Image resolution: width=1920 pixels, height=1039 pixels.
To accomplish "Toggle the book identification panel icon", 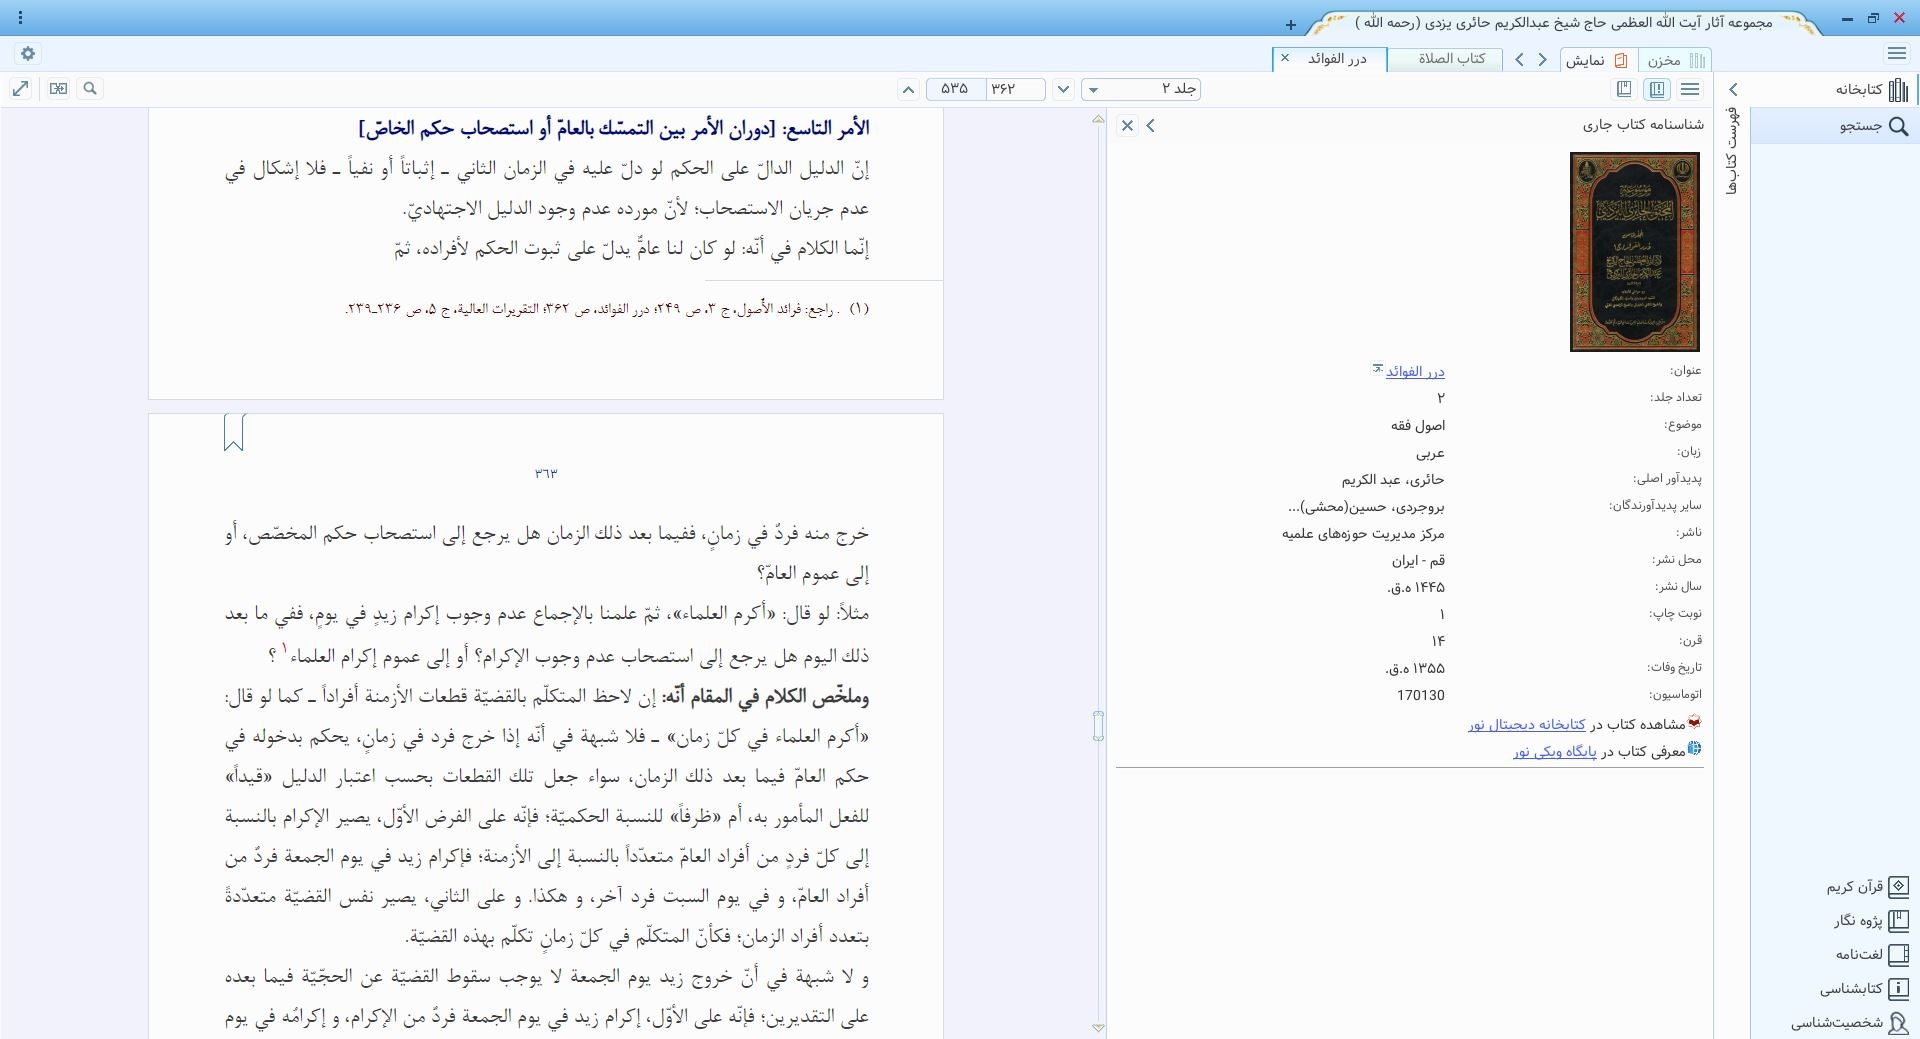I will 1657,89.
